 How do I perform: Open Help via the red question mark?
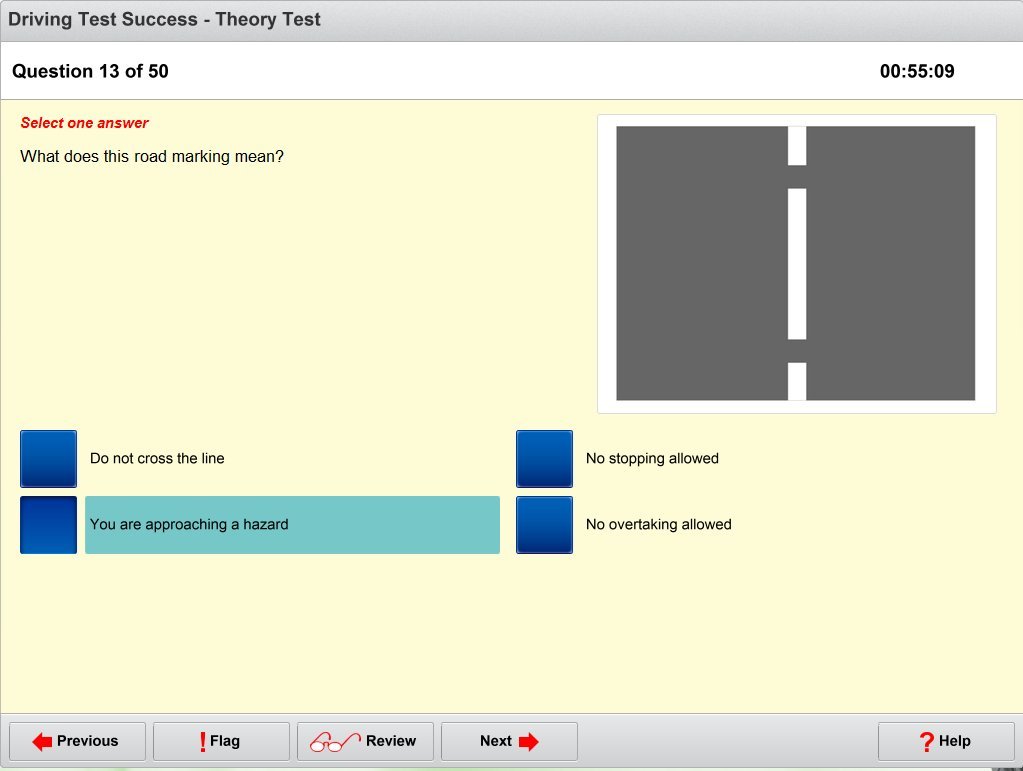(926, 741)
